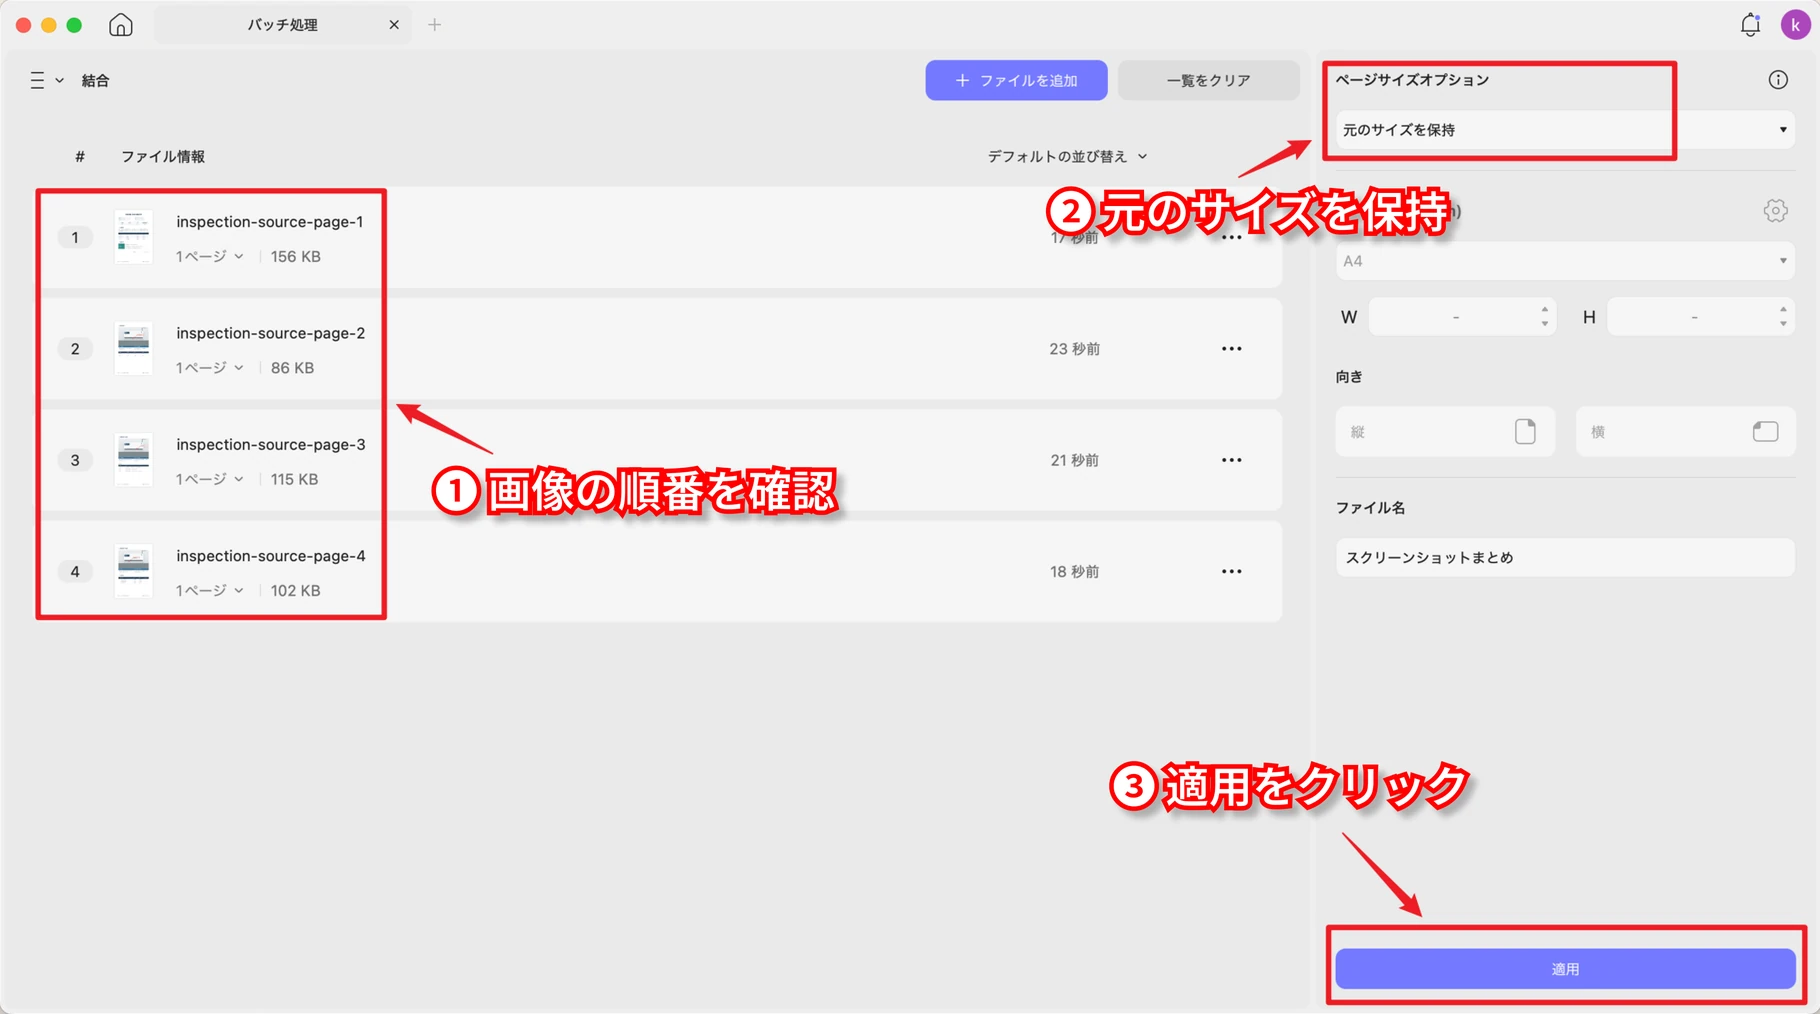Click the ファイル名 input field
The height and width of the screenshot is (1014, 1820).
pos(1565,557)
